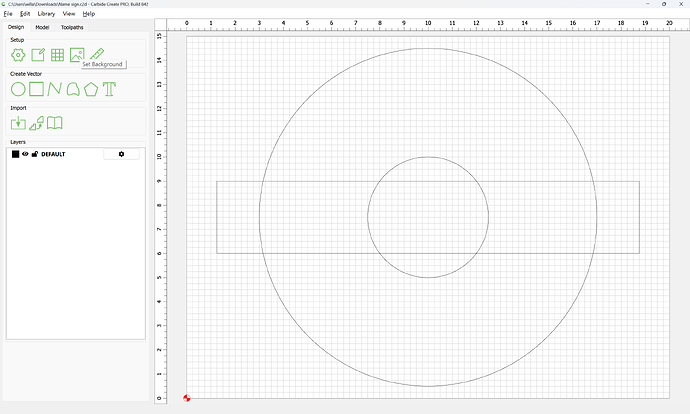
Task: Open the Library menu
Action: [x=46, y=14]
